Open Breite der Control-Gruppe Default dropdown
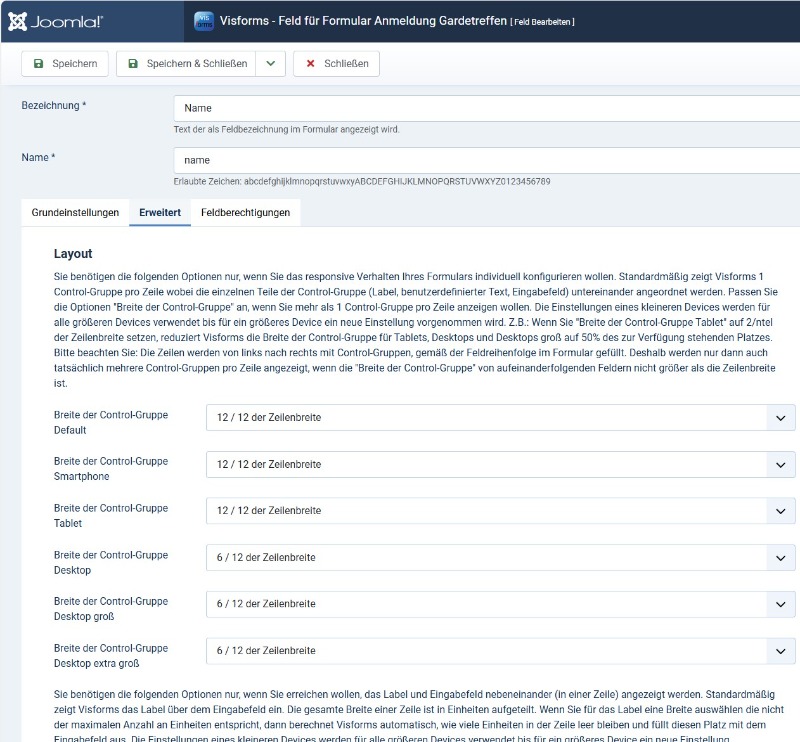This screenshot has width=800, height=742. 500,417
